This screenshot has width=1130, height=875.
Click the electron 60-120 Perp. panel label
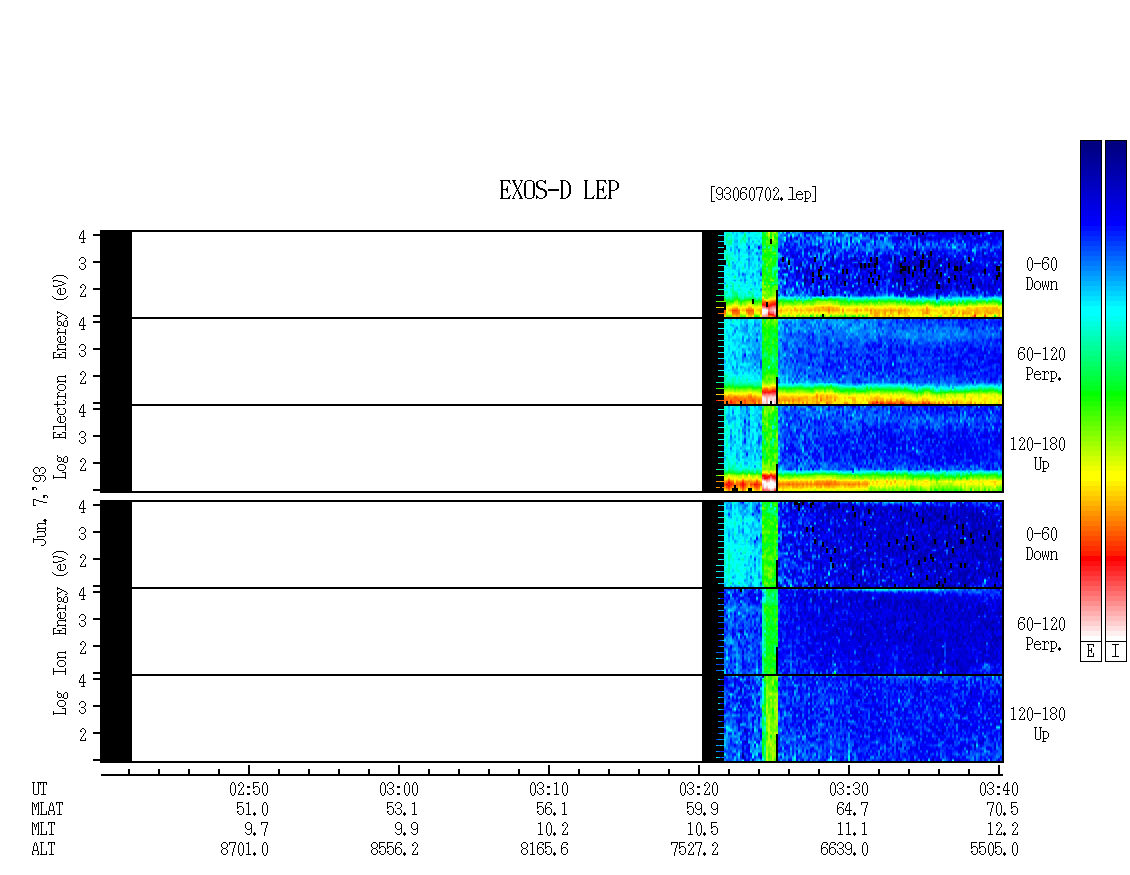pos(1041,365)
